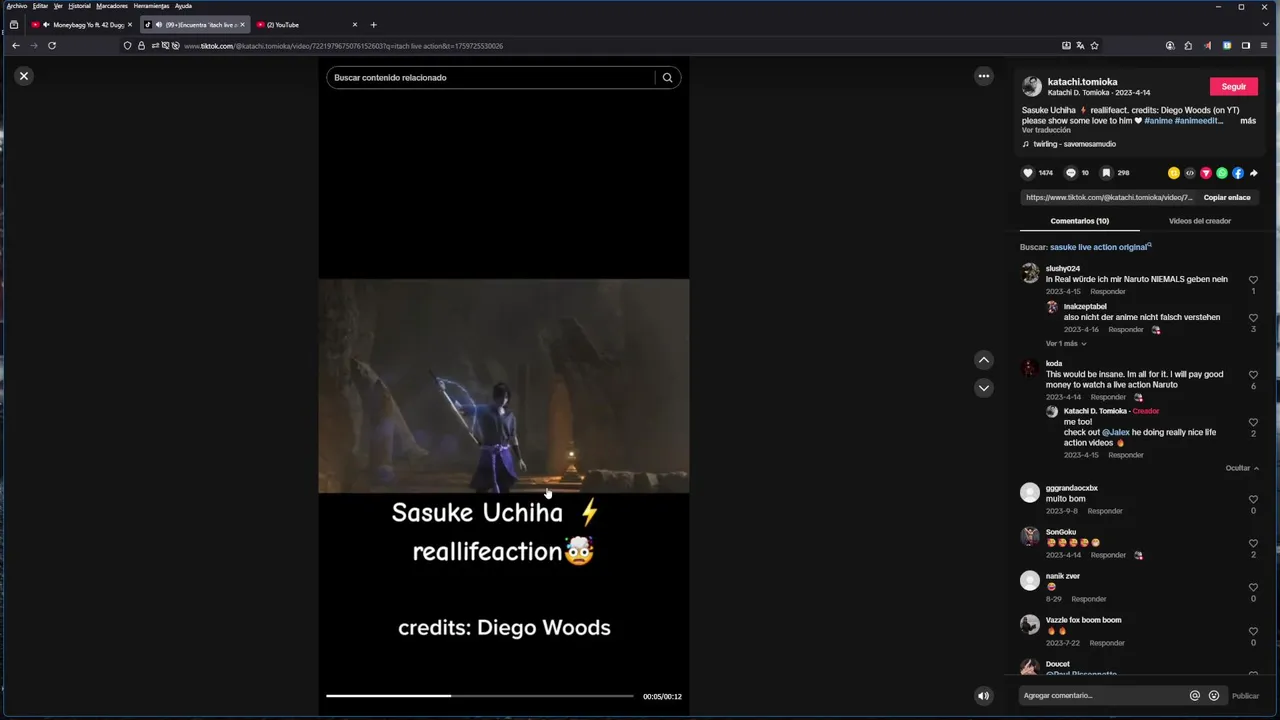Like SonGoku's comment
The height and width of the screenshot is (720, 1280).
tap(1253, 544)
